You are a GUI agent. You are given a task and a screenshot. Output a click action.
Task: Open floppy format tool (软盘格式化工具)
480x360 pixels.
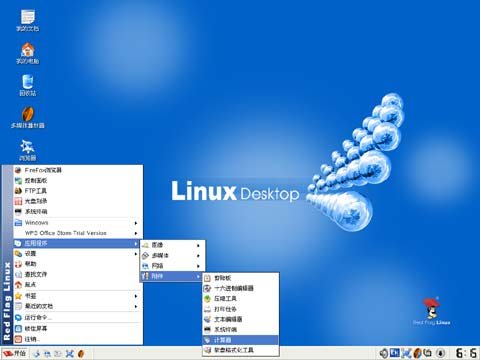click(240, 350)
